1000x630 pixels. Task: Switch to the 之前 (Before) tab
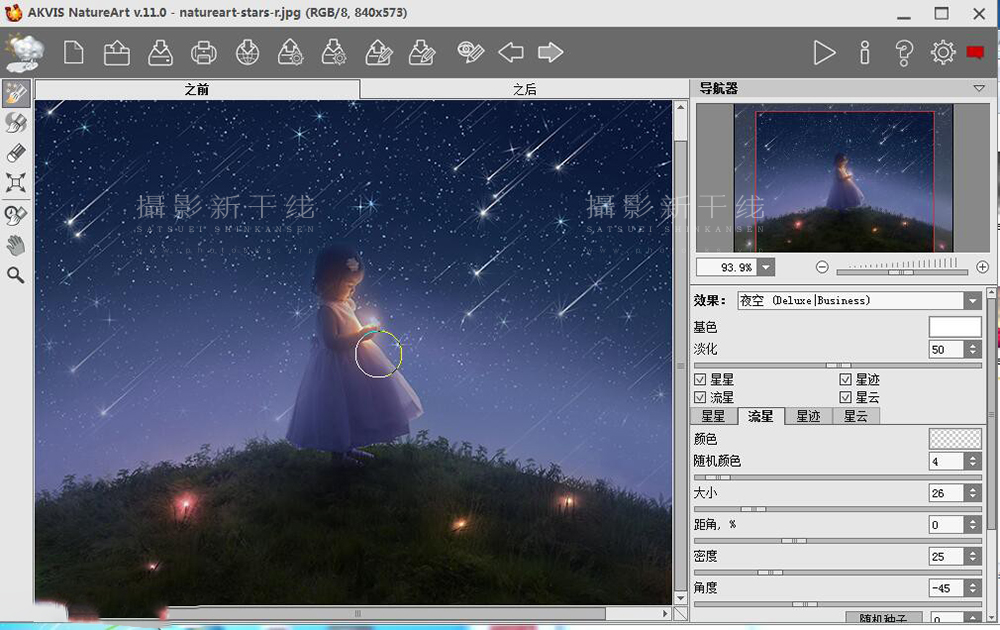(198, 89)
